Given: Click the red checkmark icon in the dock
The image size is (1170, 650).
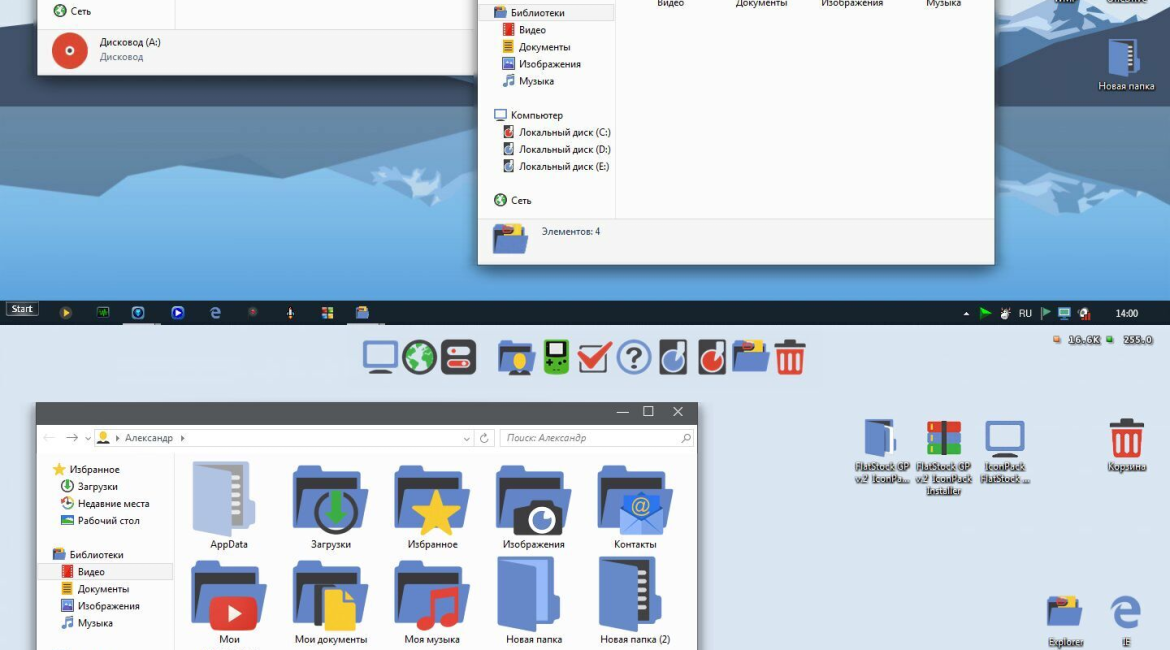Looking at the screenshot, I should pos(594,357).
